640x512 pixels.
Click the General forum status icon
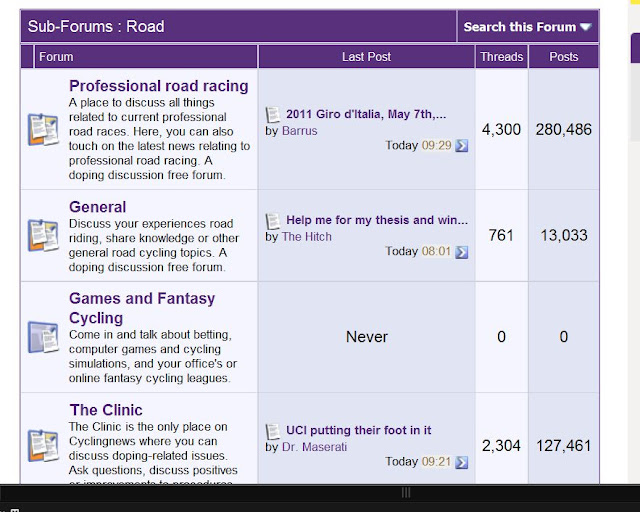(x=43, y=236)
